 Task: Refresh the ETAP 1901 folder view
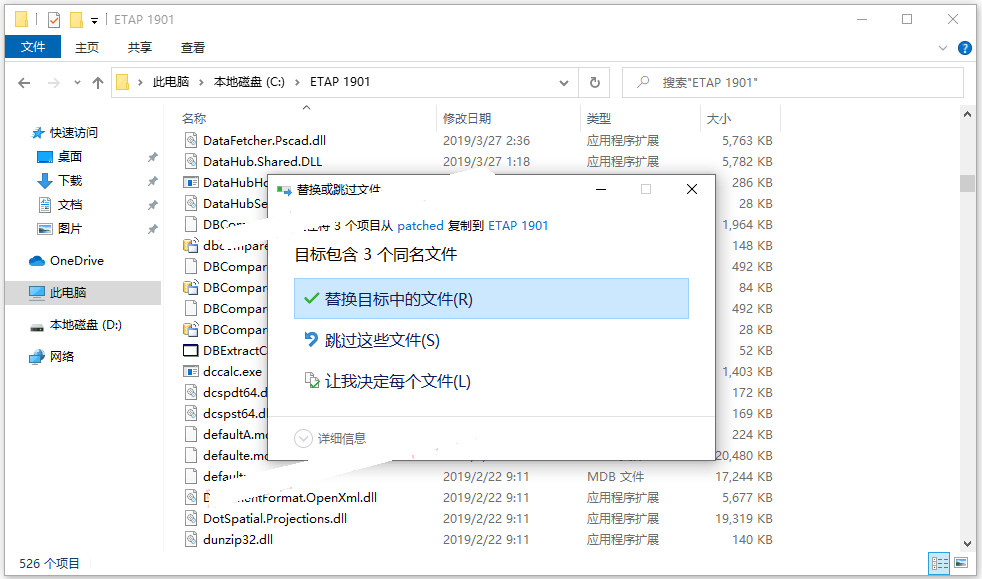594,83
